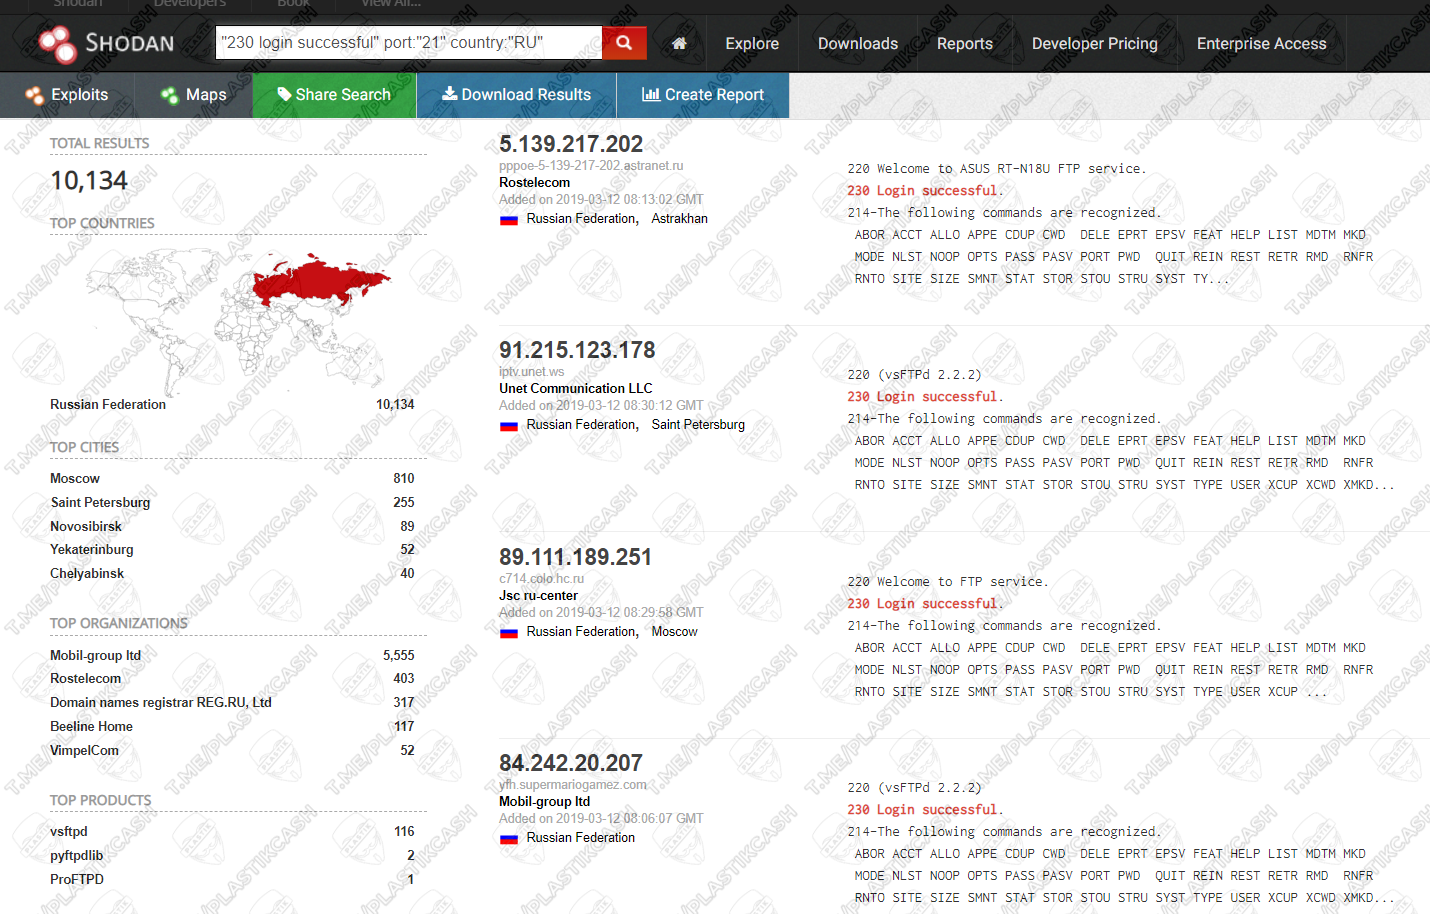Filter by Mobil-group ltd organization
This screenshot has width=1430, height=914.
coord(95,656)
